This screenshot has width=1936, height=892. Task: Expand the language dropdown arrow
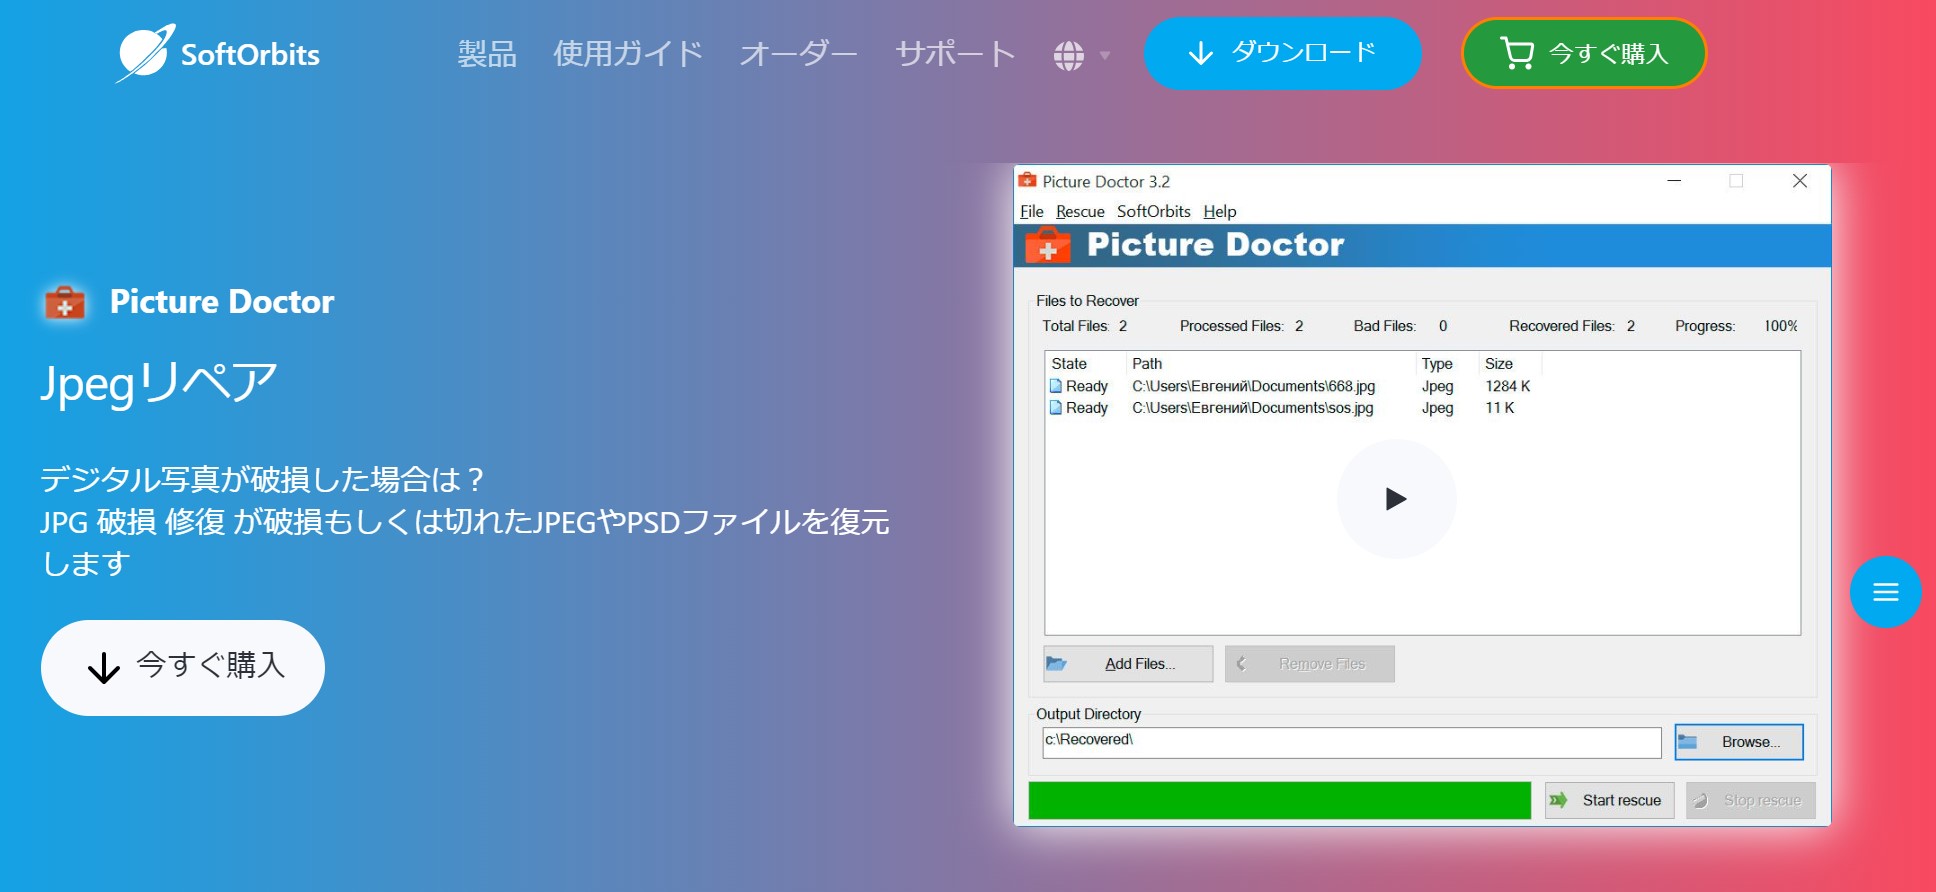pos(1105,55)
